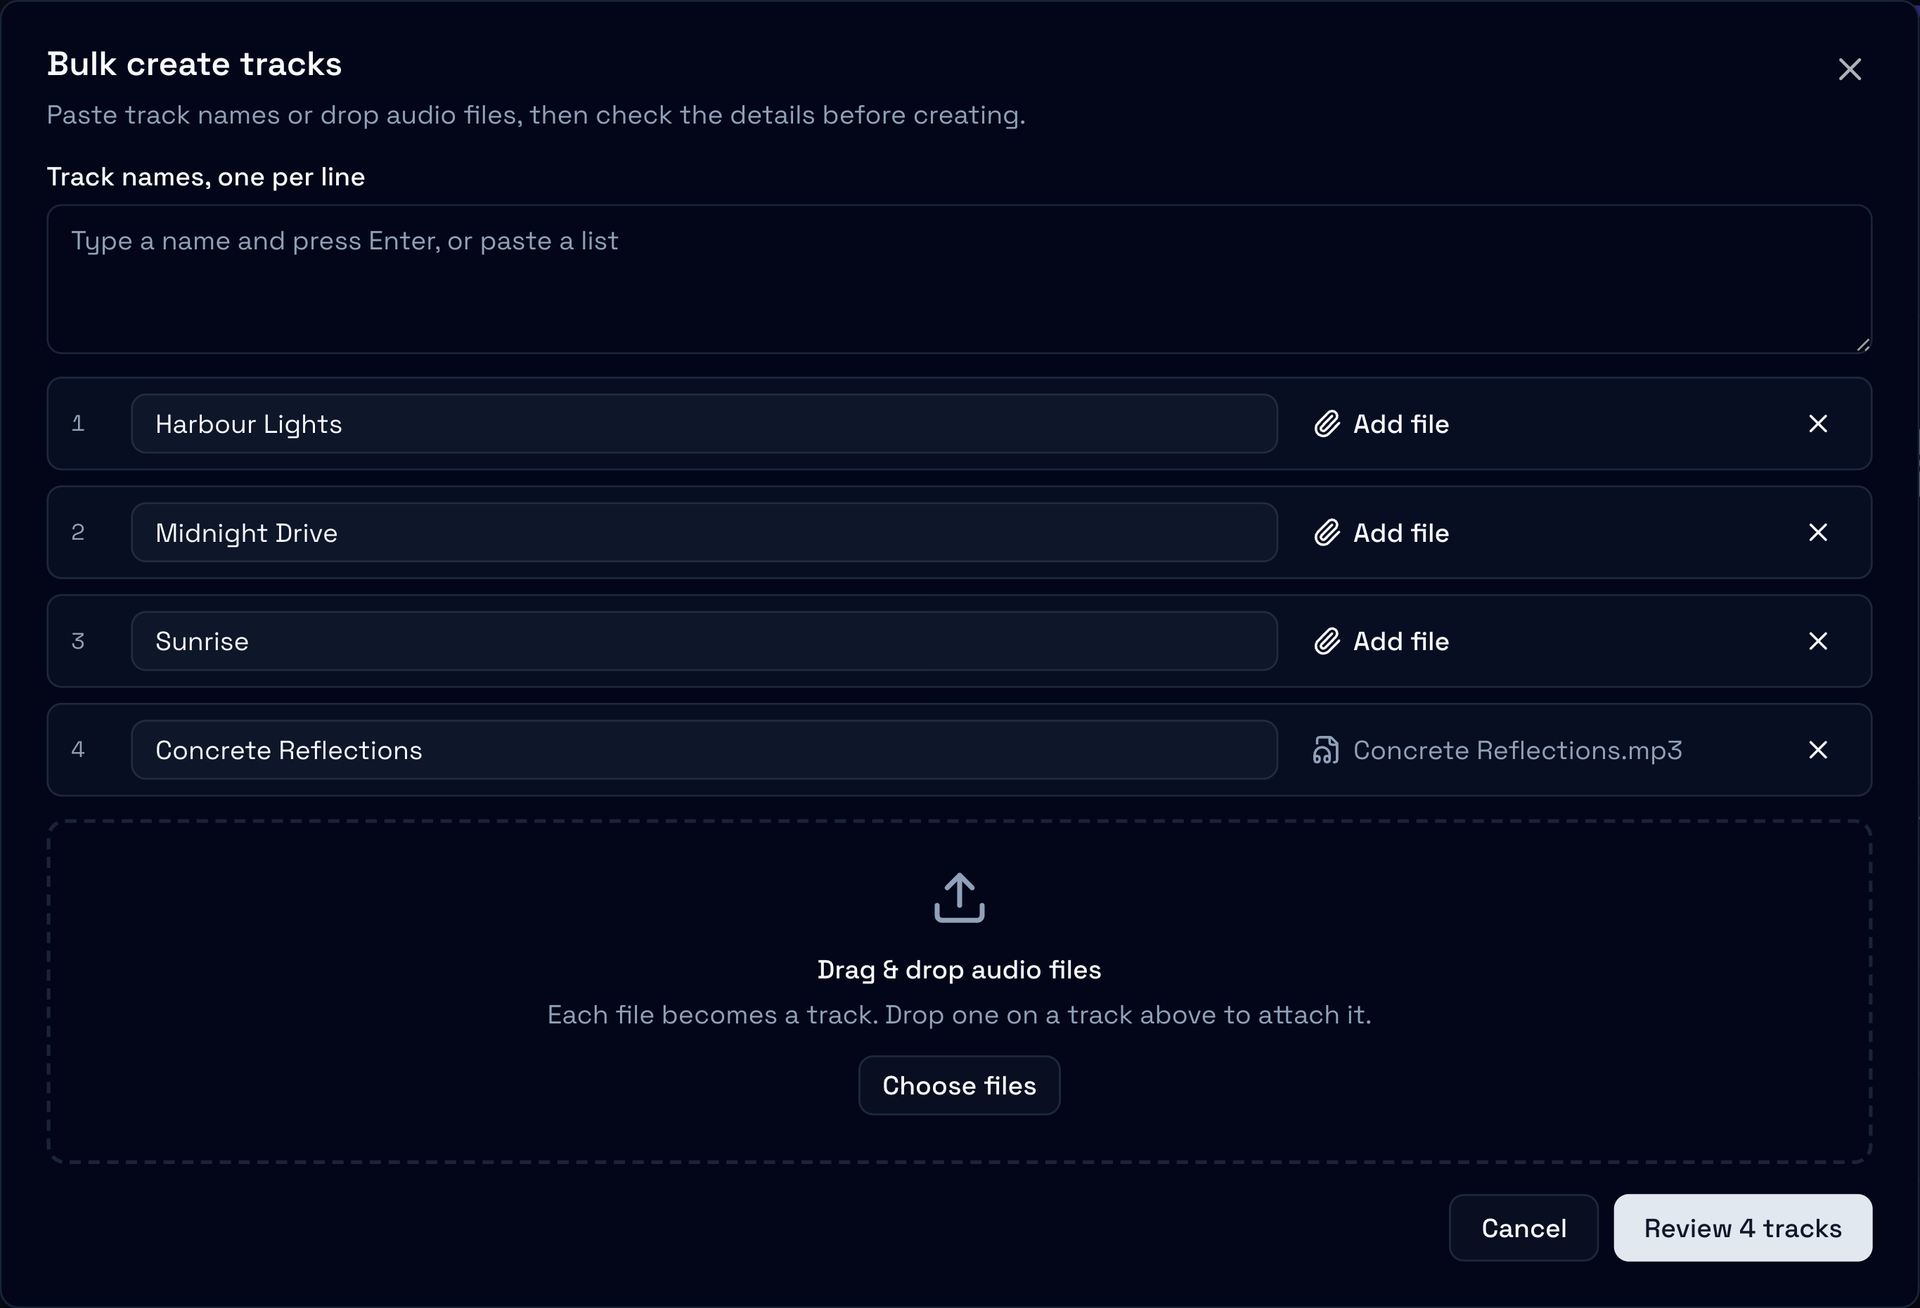Edit the Midnight Drive track name field
The height and width of the screenshot is (1308, 1920).
coord(704,533)
